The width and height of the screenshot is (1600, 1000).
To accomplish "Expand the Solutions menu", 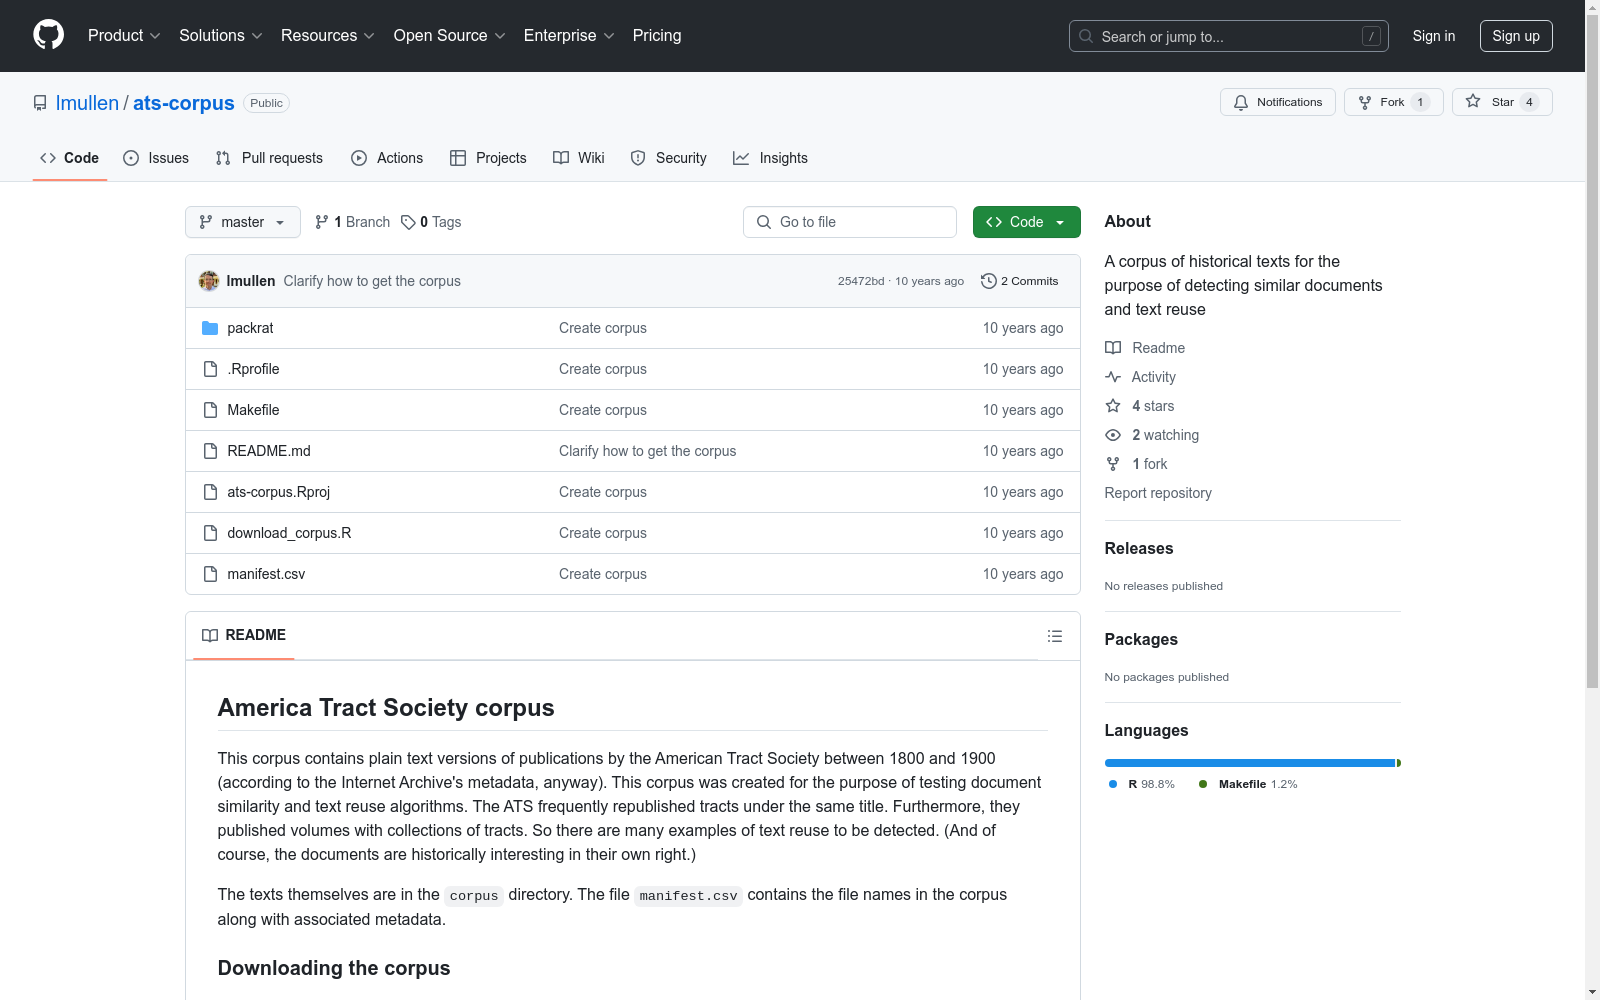I will click(221, 35).
